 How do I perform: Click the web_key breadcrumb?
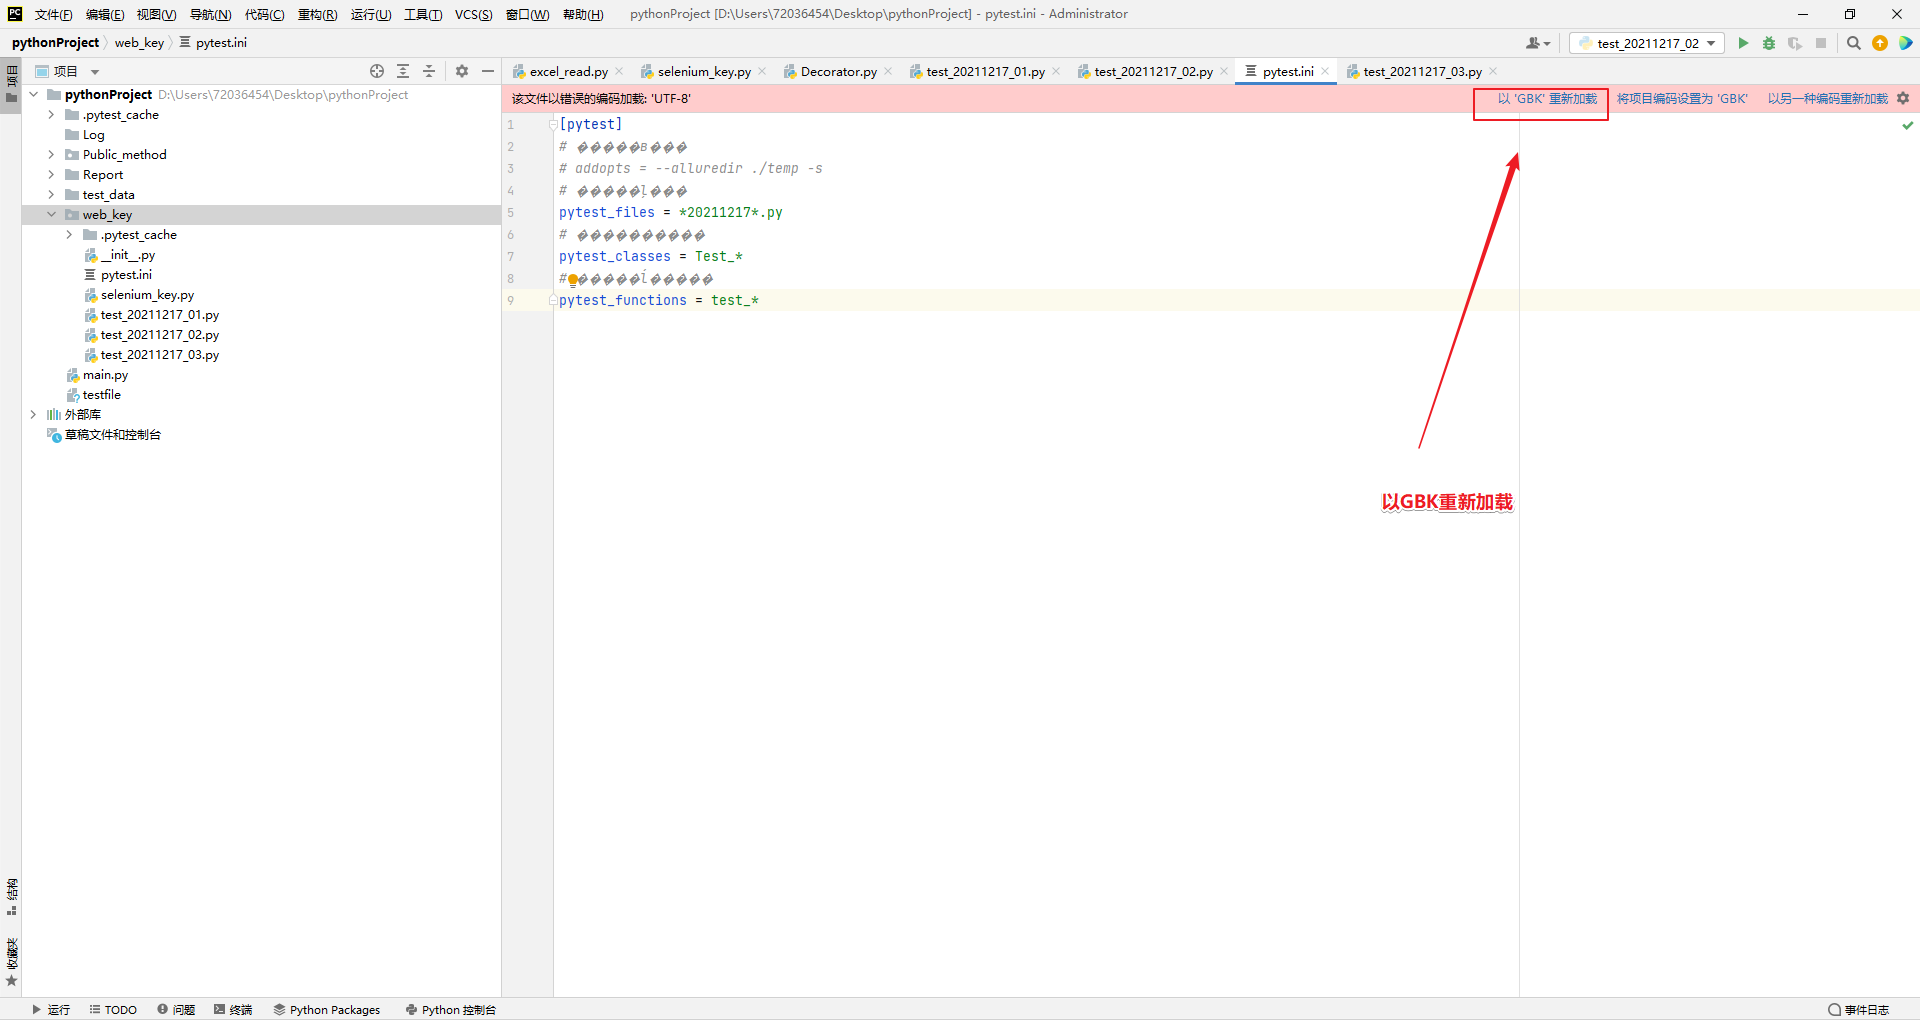(139, 43)
